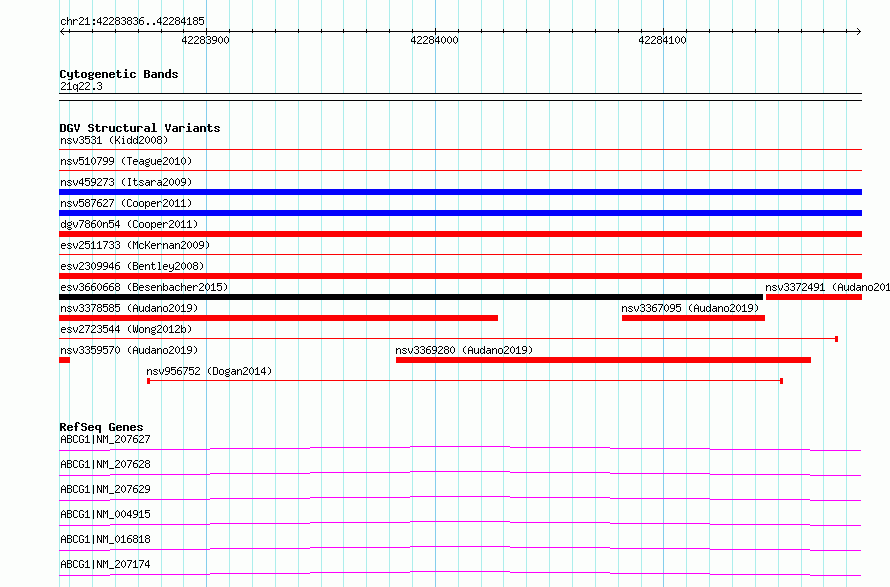This screenshot has height=587, width=890.
Task: Click the nsv3372491 red bar
Action: [x=814, y=297]
